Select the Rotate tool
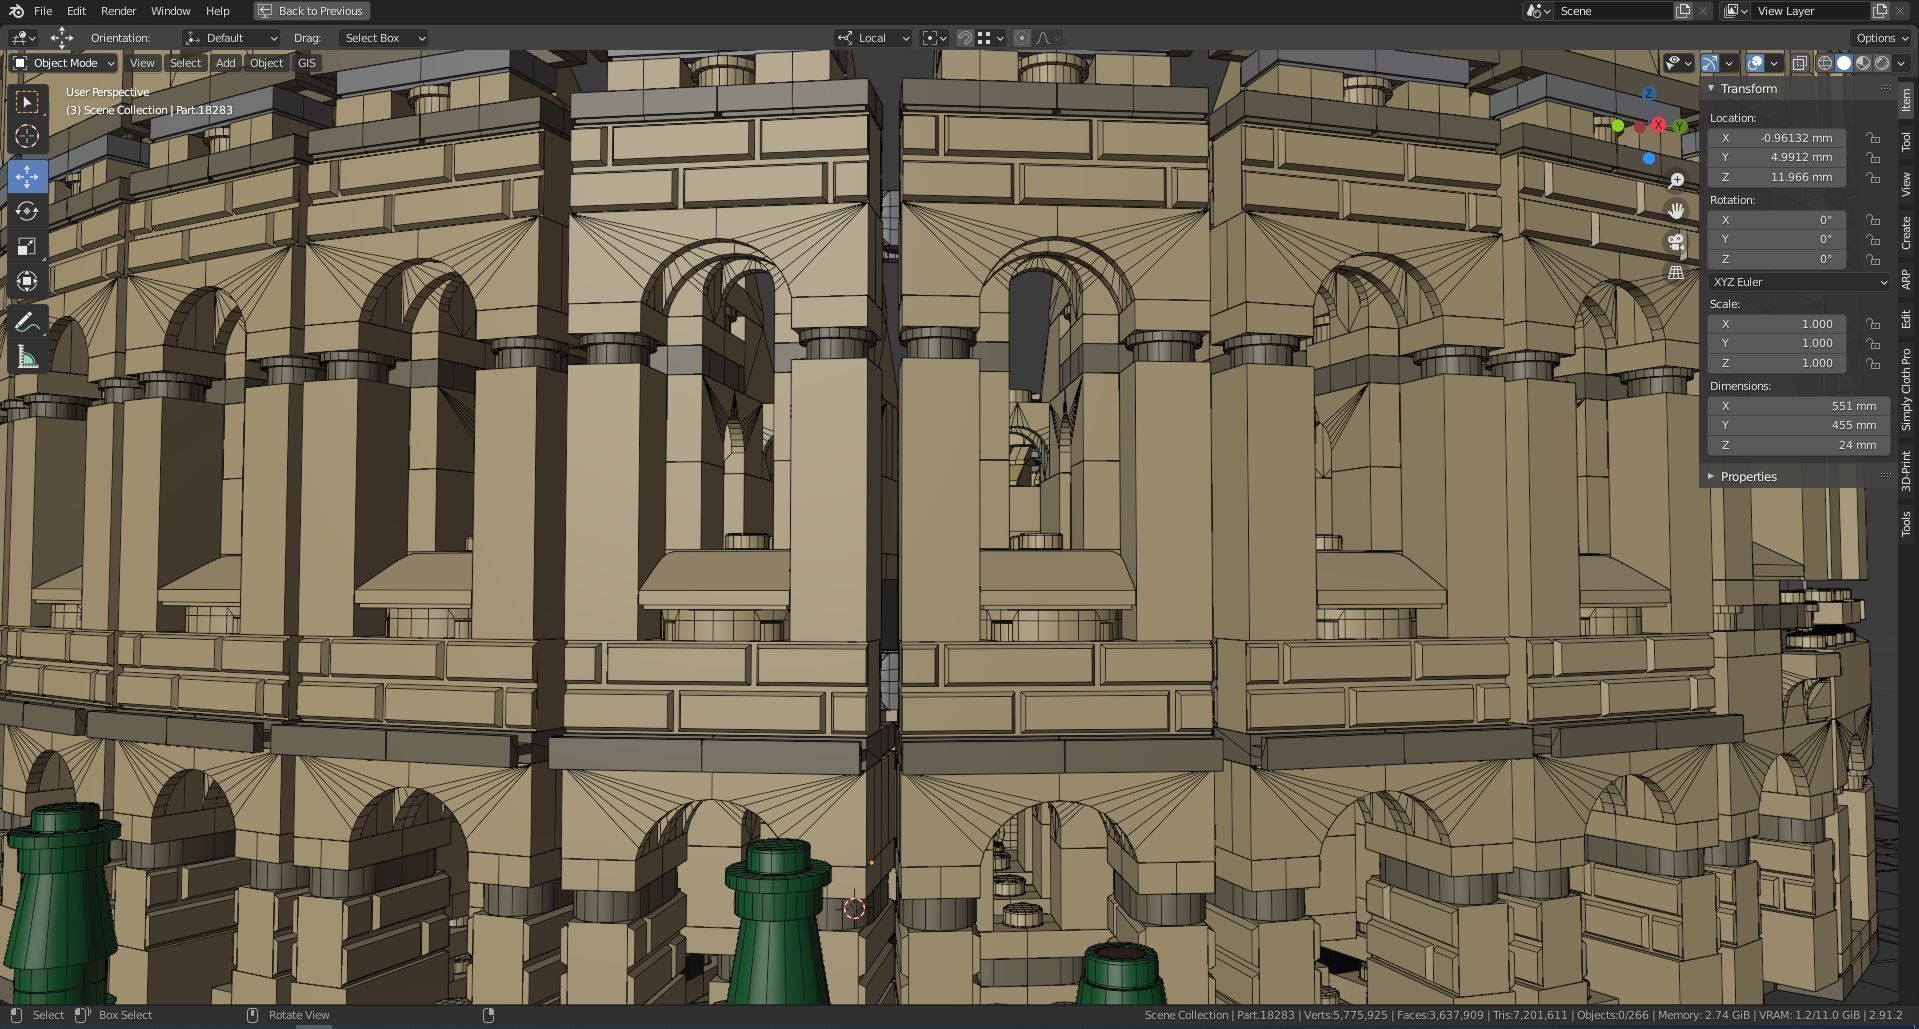The width and height of the screenshot is (1919, 1029). (27, 211)
